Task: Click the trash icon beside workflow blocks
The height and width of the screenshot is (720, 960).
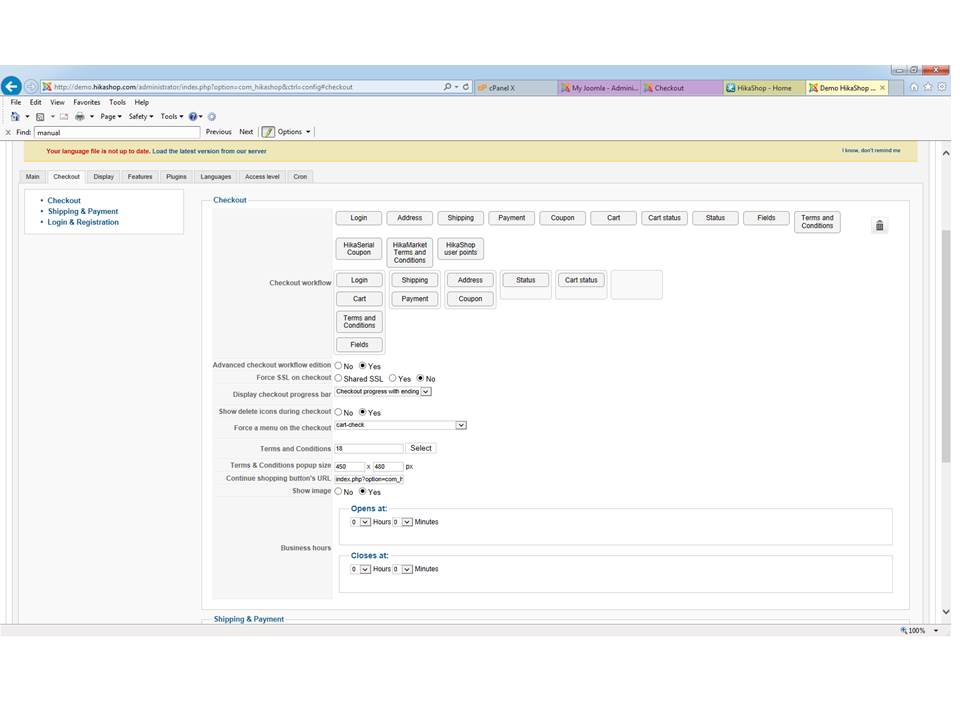Action: pos(879,225)
